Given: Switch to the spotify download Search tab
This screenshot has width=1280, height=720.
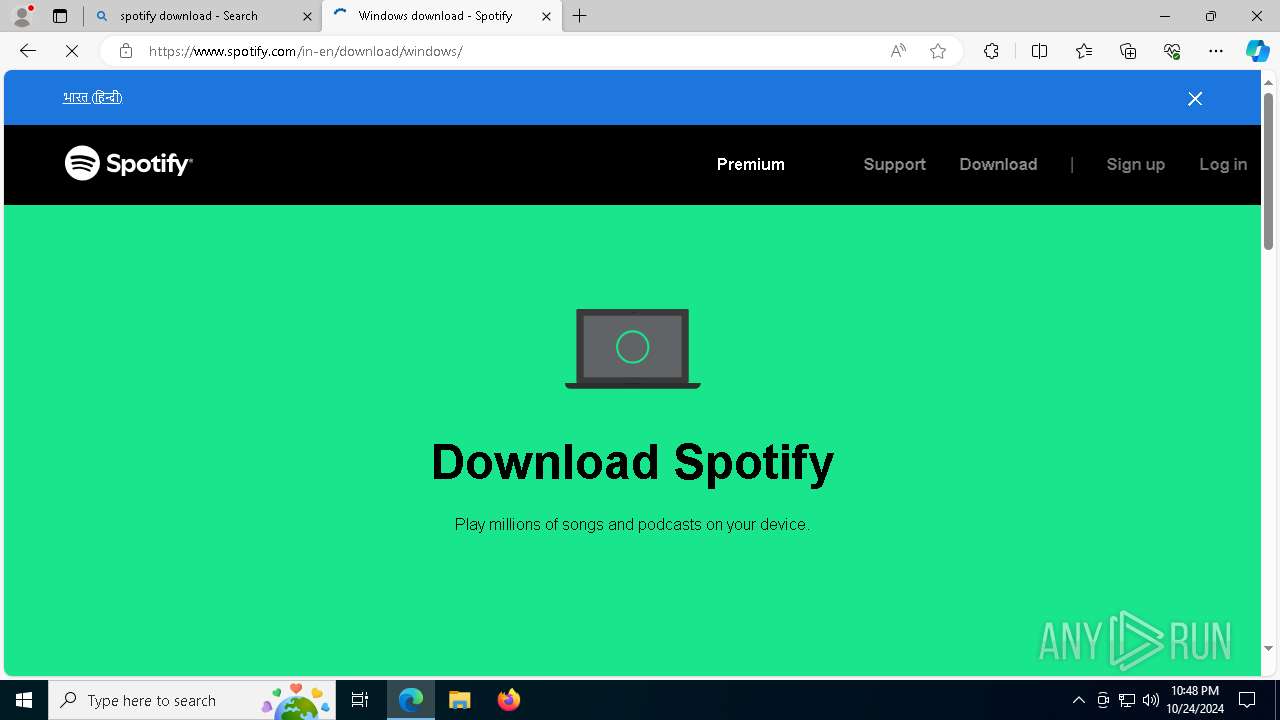Looking at the screenshot, I should [x=202, y=16].
